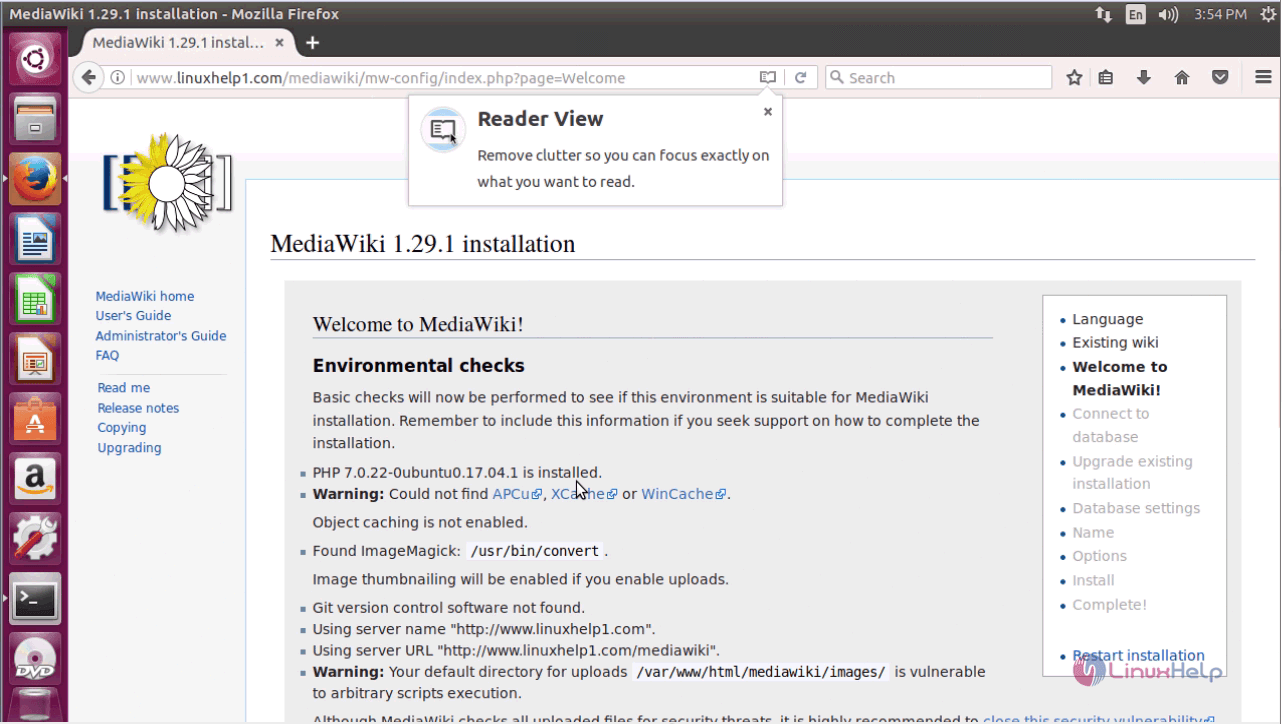Image resolution: width=1282 pixels, height=724 pixels.
Task: Launch LibreOffice Writer from dock
Action: coord(35,240)
